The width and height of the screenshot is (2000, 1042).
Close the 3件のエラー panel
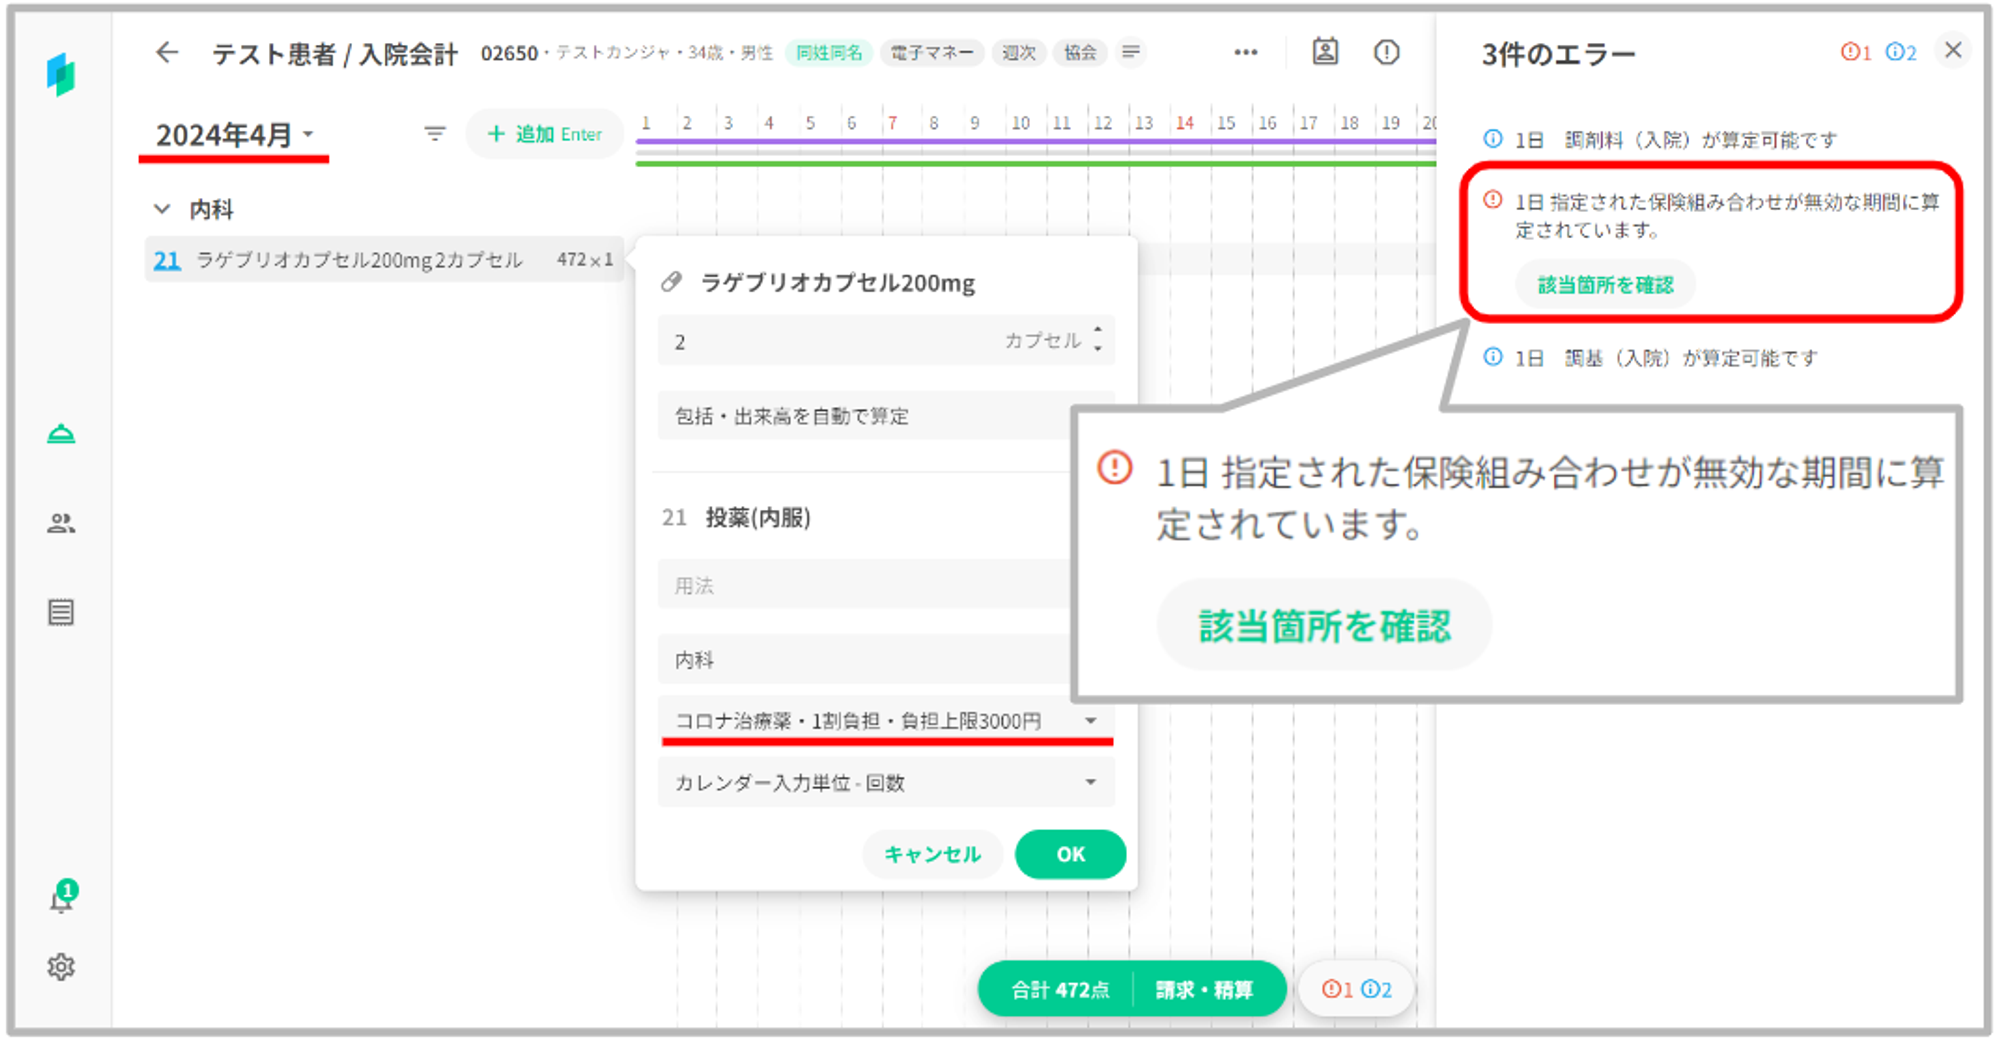[x=1952, y=50]
